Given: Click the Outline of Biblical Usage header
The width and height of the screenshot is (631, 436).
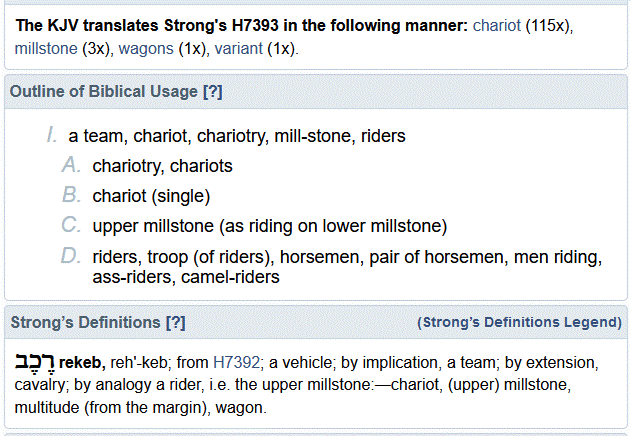Looking at the screenshot, I should point(104,92).
